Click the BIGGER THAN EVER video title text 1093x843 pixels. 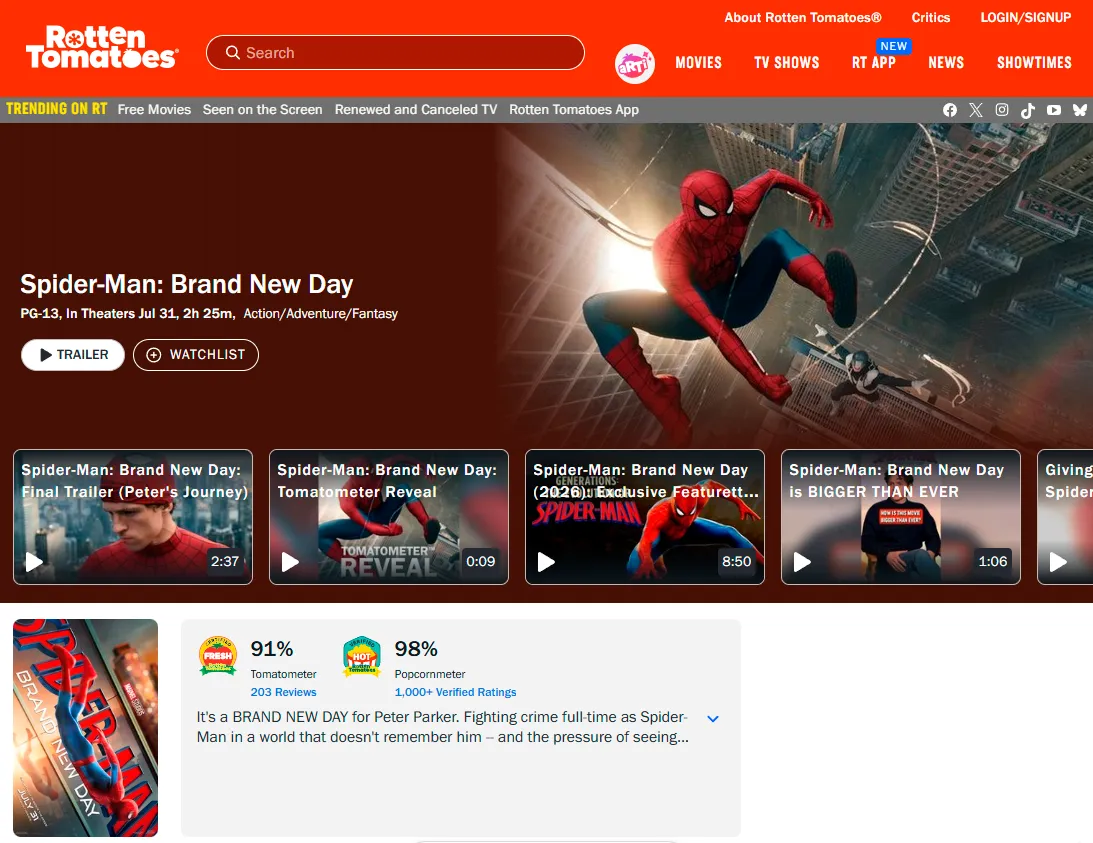896,481
